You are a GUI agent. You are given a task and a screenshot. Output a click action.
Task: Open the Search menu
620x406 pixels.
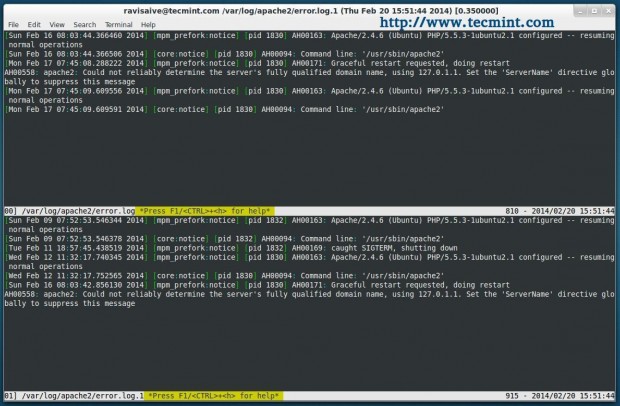pyautogui.click(x=85, y=25)
